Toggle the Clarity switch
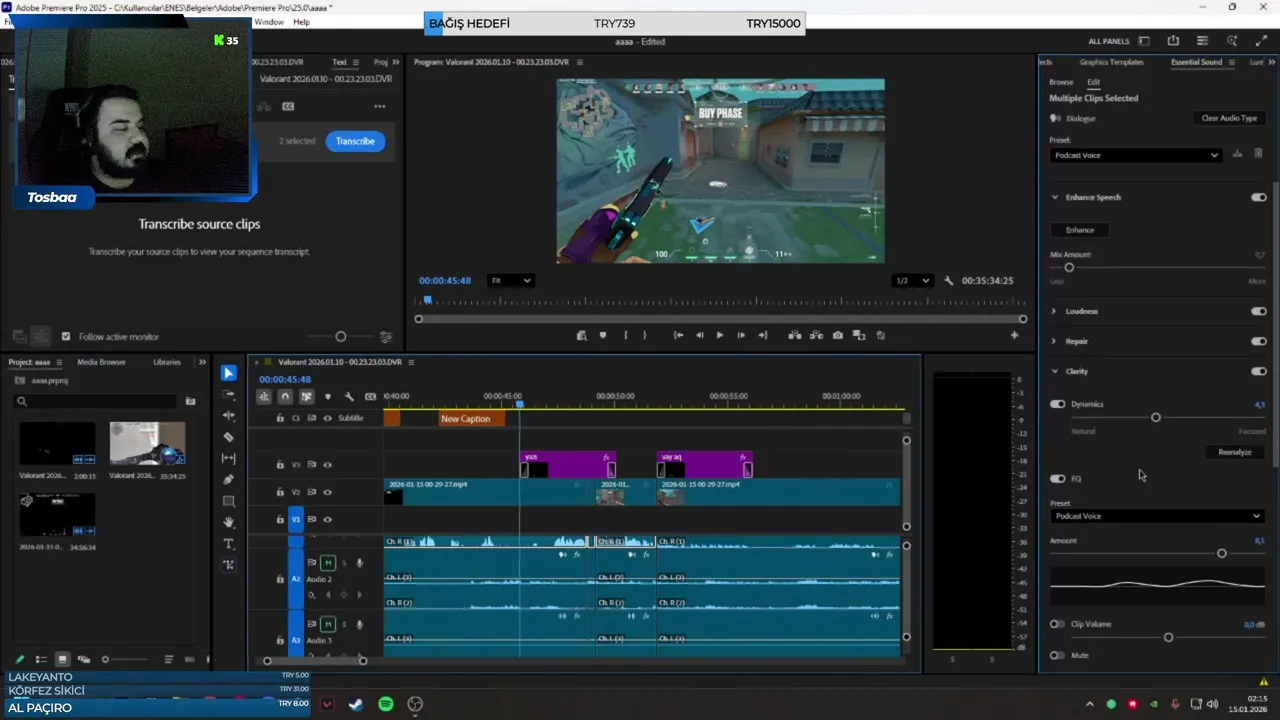1280x720 pixels. click(x=1259, y=371)
